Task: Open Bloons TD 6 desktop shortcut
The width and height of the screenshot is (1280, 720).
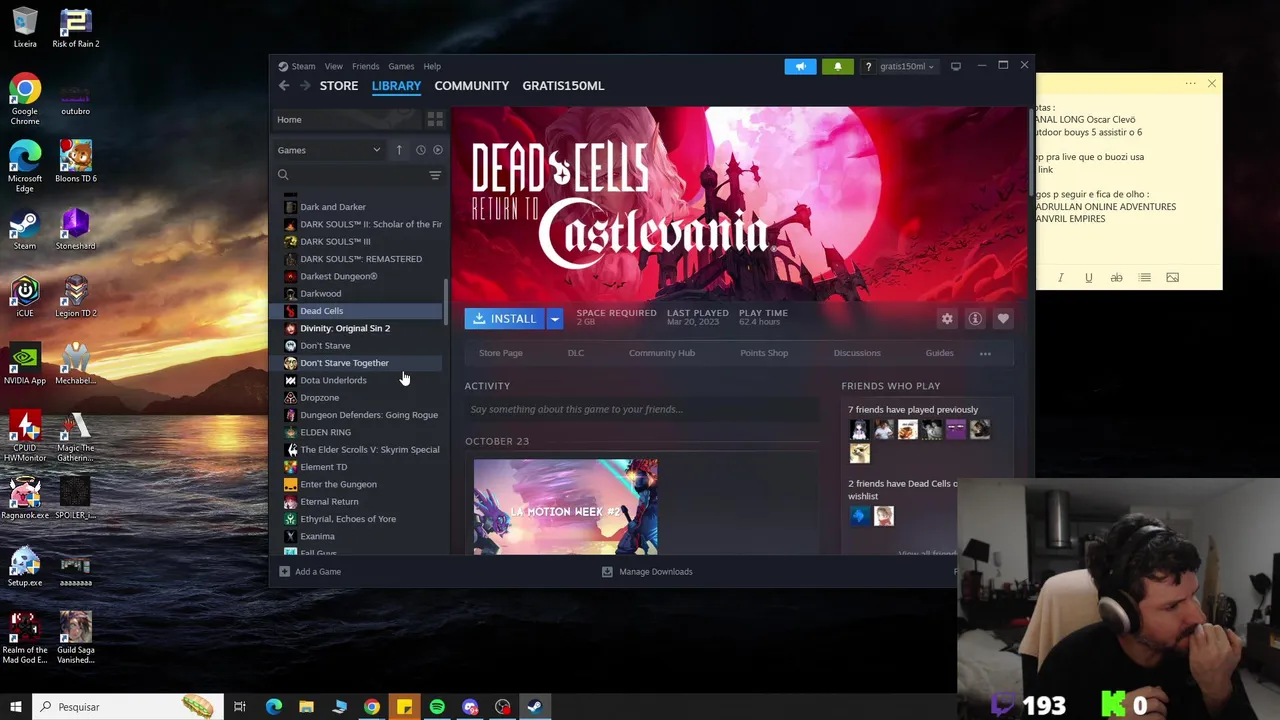Action: pyautogui.click(x=75, y=162)
